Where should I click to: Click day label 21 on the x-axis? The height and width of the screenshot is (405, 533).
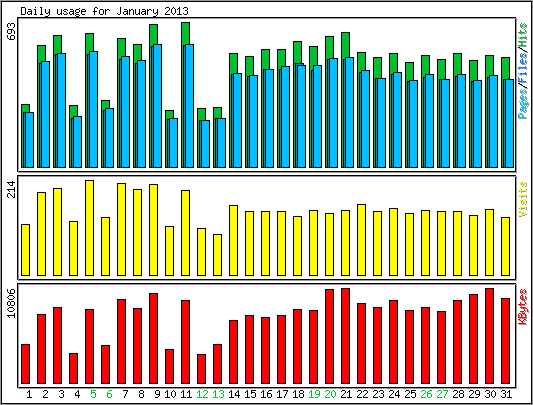[346, 394]
